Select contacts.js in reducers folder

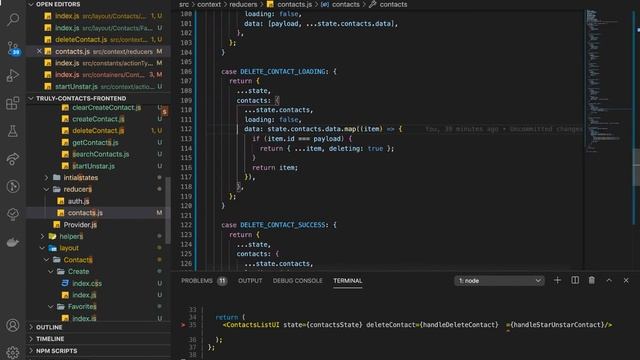[85, 213]
